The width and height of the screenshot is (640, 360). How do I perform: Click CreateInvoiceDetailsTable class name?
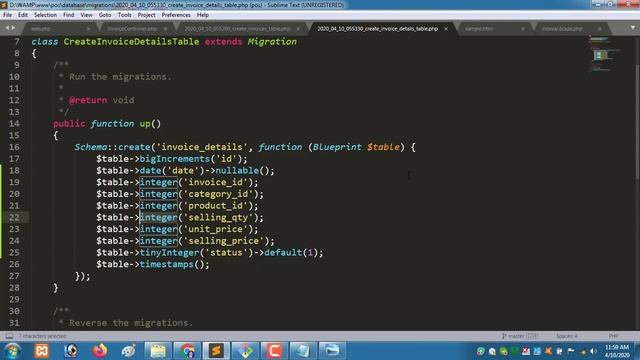[x=131, y=42]
